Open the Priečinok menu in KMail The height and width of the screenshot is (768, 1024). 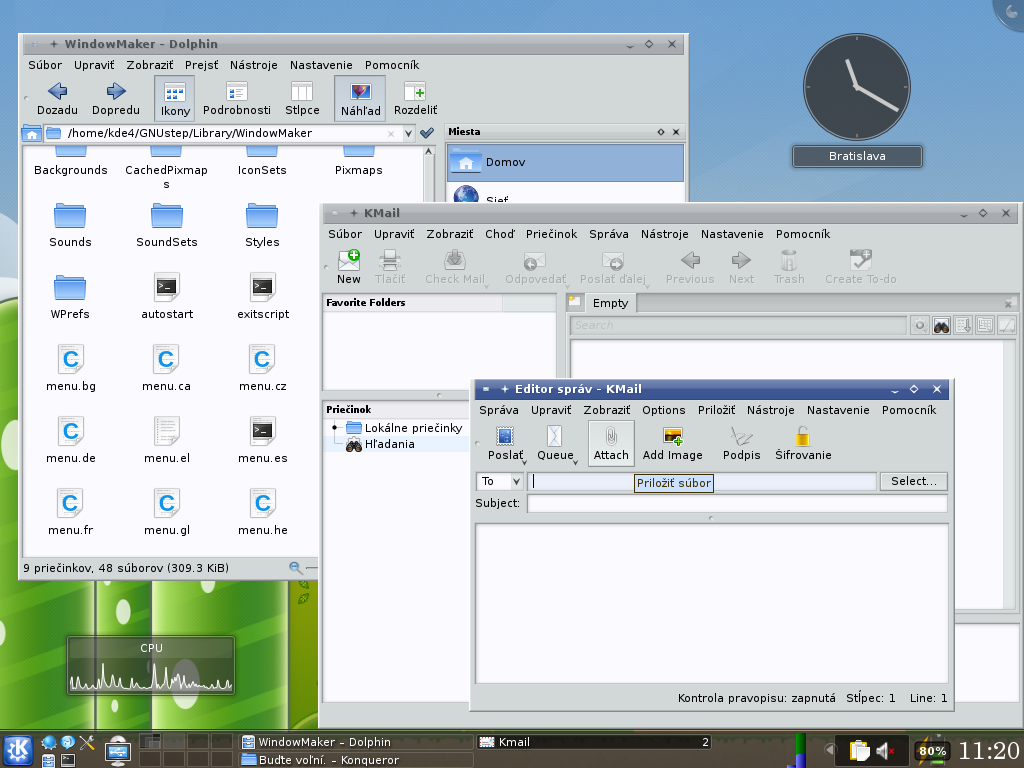click(x=551, y=234)
